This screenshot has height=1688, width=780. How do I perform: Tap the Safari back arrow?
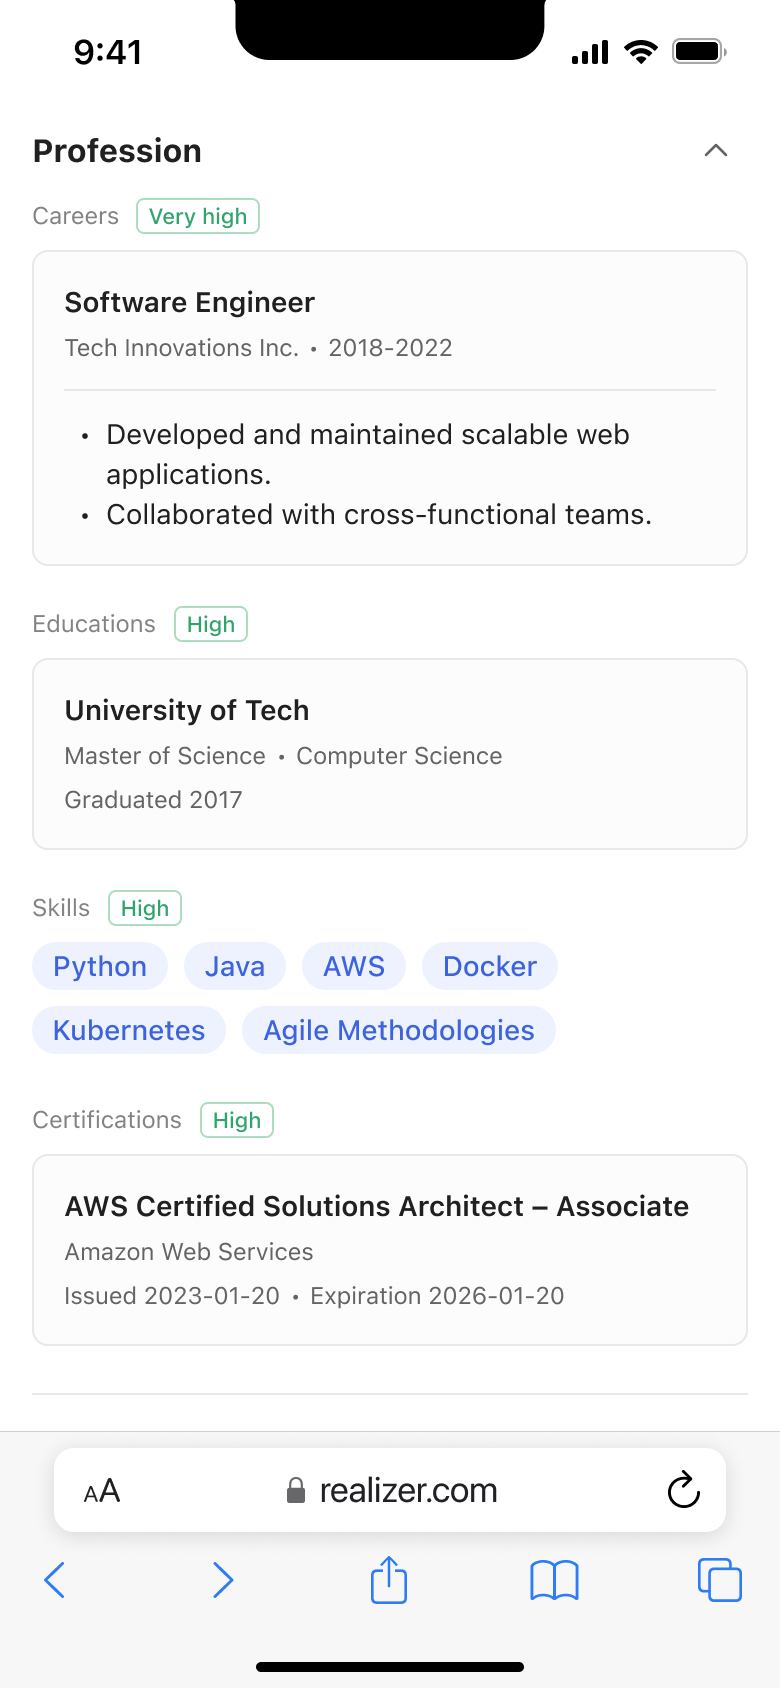click(x=55, y=1580)
